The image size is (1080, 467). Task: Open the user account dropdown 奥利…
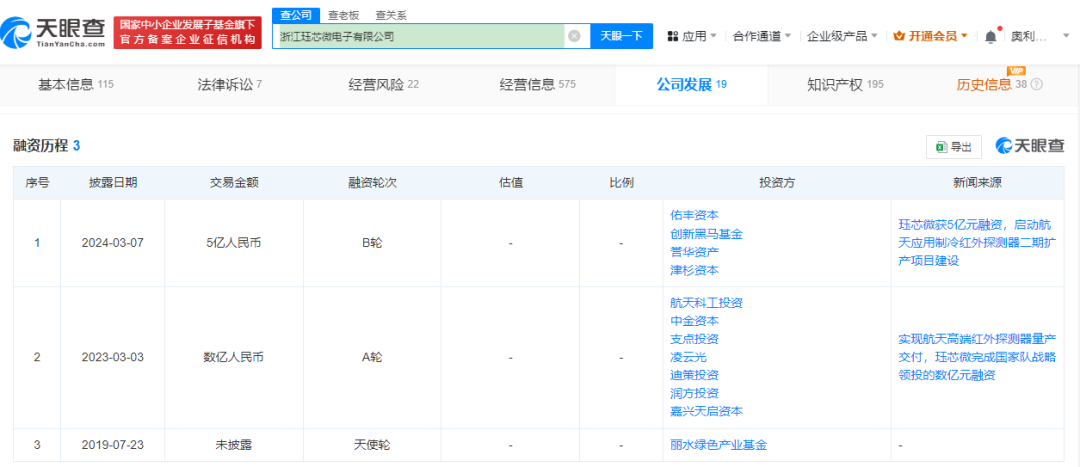click(1032, 36)
